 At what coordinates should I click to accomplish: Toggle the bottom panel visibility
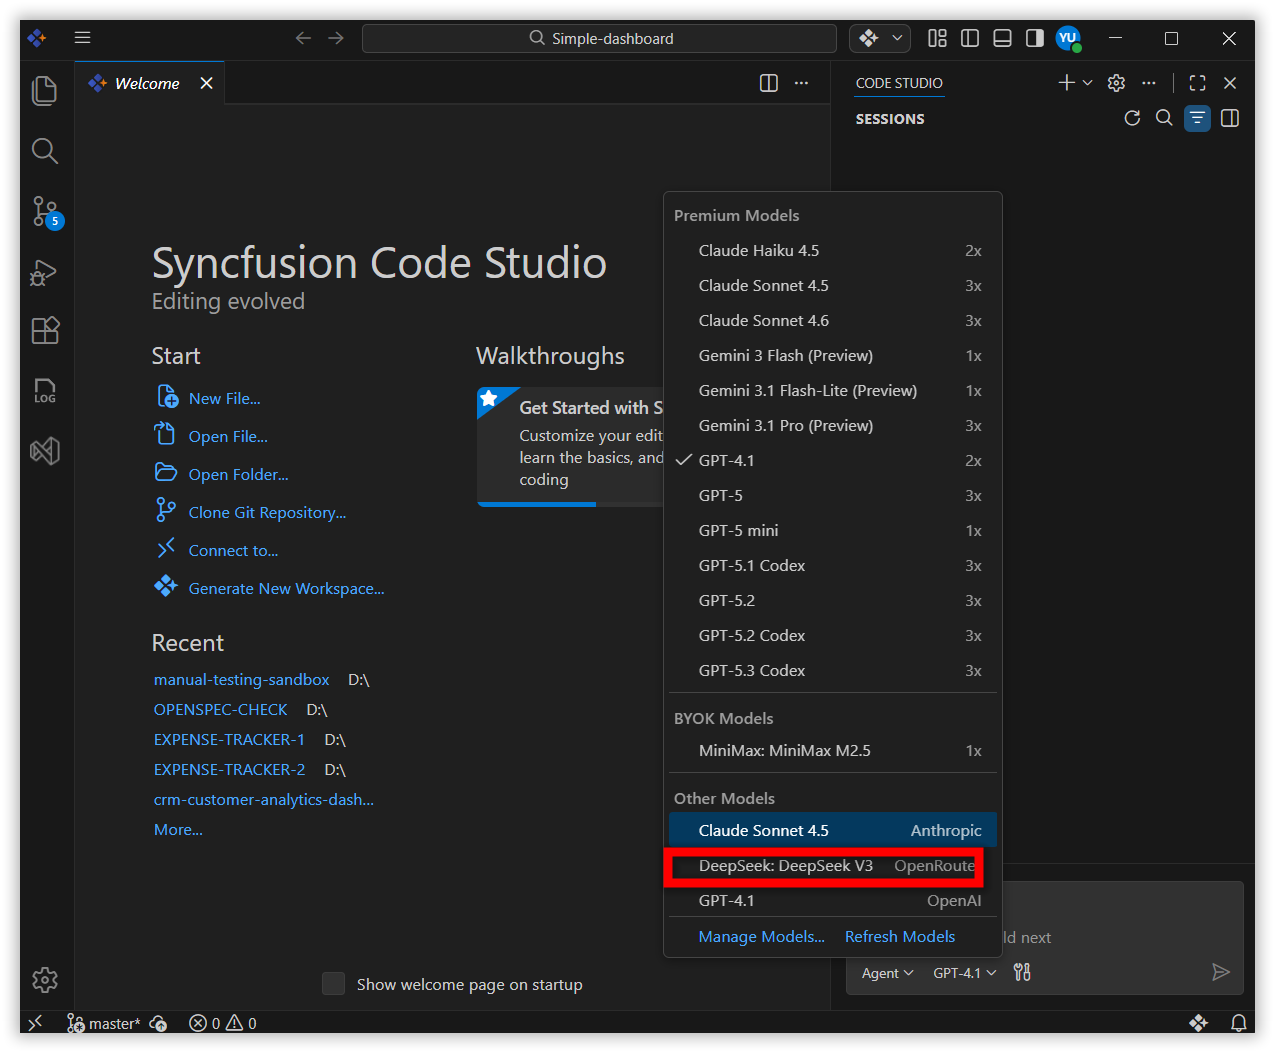(x=1002, y=38)
